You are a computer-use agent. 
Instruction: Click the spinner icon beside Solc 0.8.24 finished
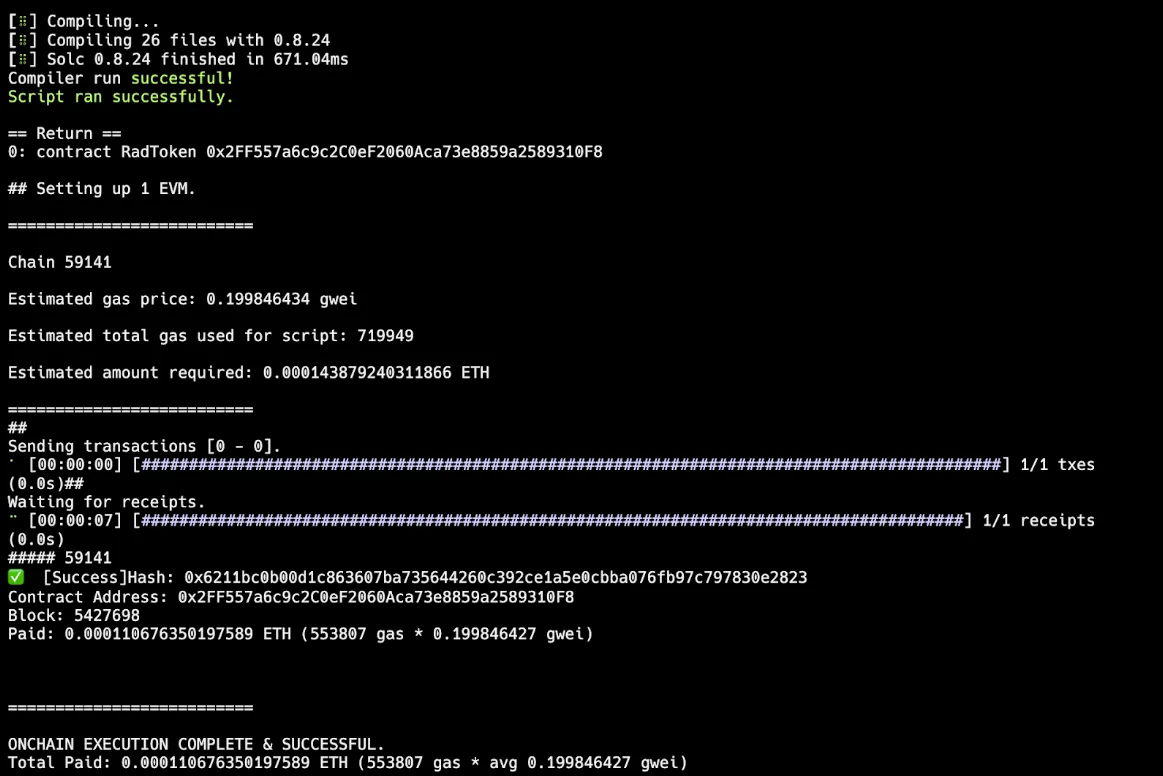[22, 59]
